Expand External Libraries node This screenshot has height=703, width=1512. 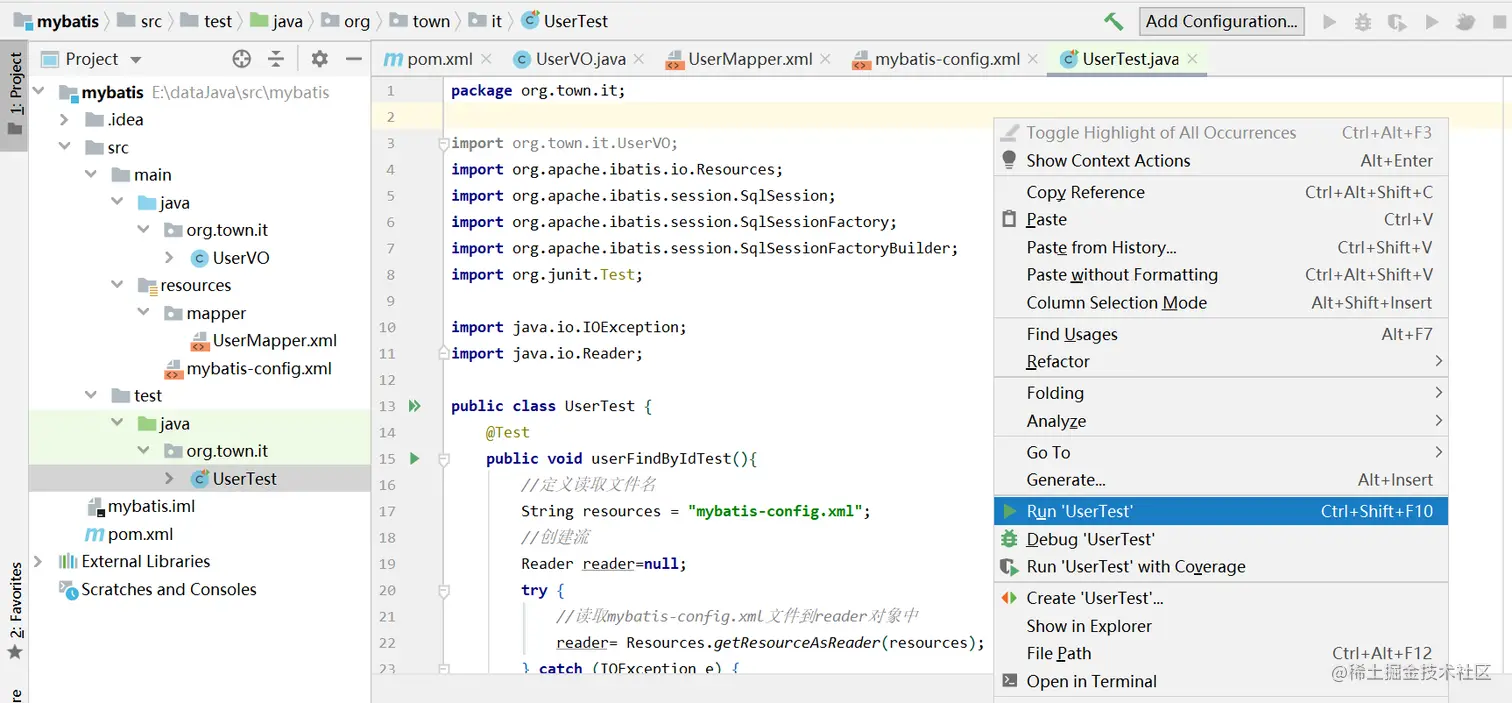point(38,562)
